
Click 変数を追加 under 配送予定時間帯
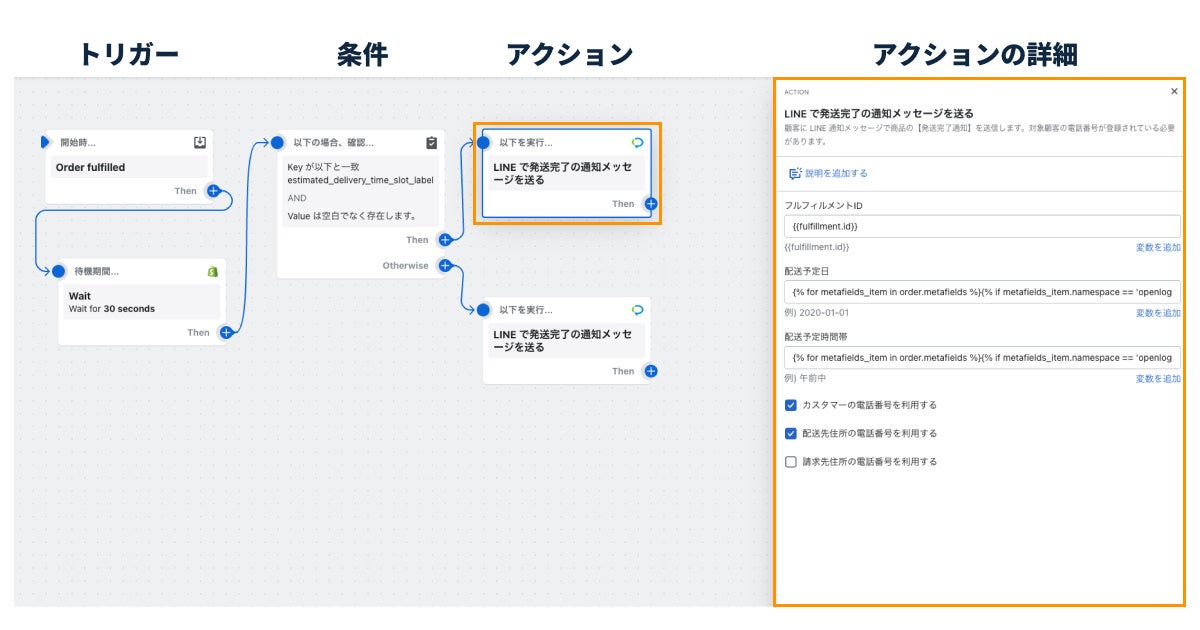(1157, 379)
